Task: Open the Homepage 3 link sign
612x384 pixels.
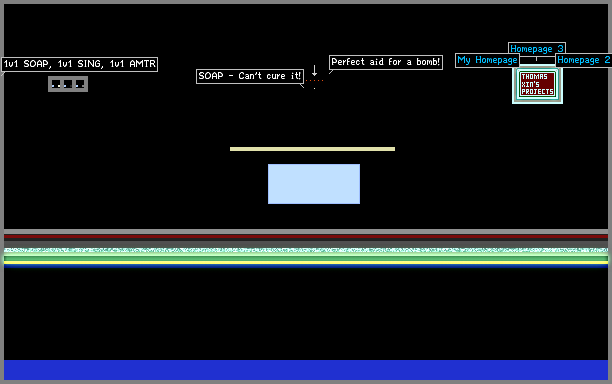Action: point(537,49)
